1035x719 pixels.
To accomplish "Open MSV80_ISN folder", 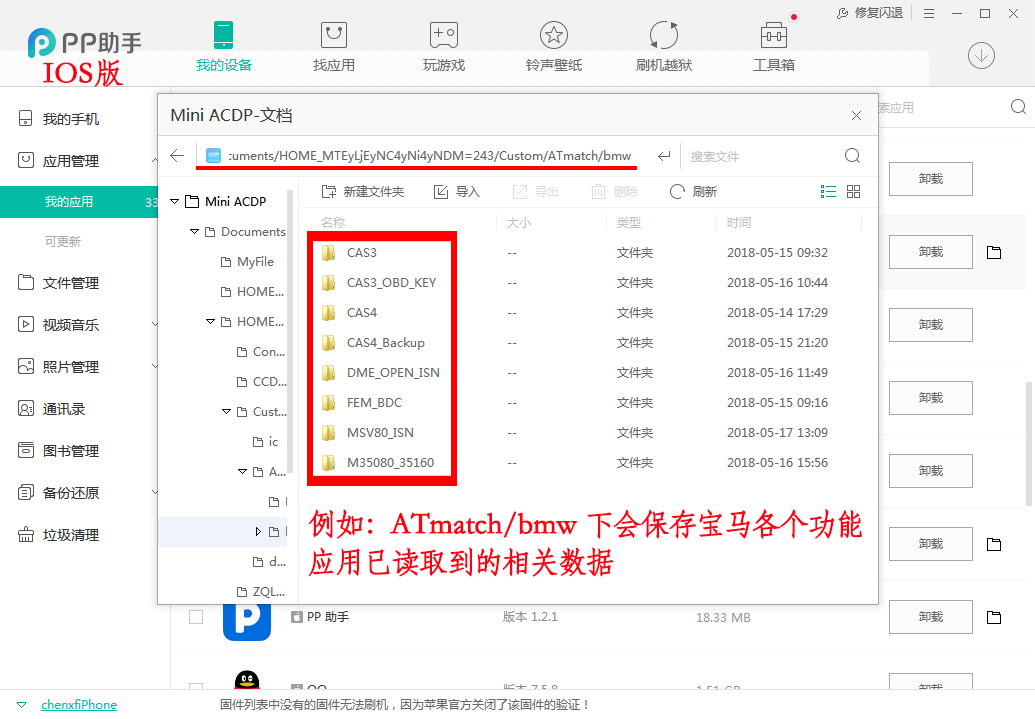I will pos(367,432).
